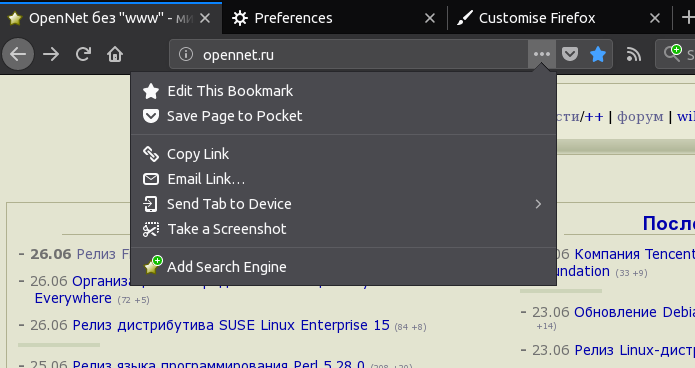Open the search engine magnifier dropdown

672,53
